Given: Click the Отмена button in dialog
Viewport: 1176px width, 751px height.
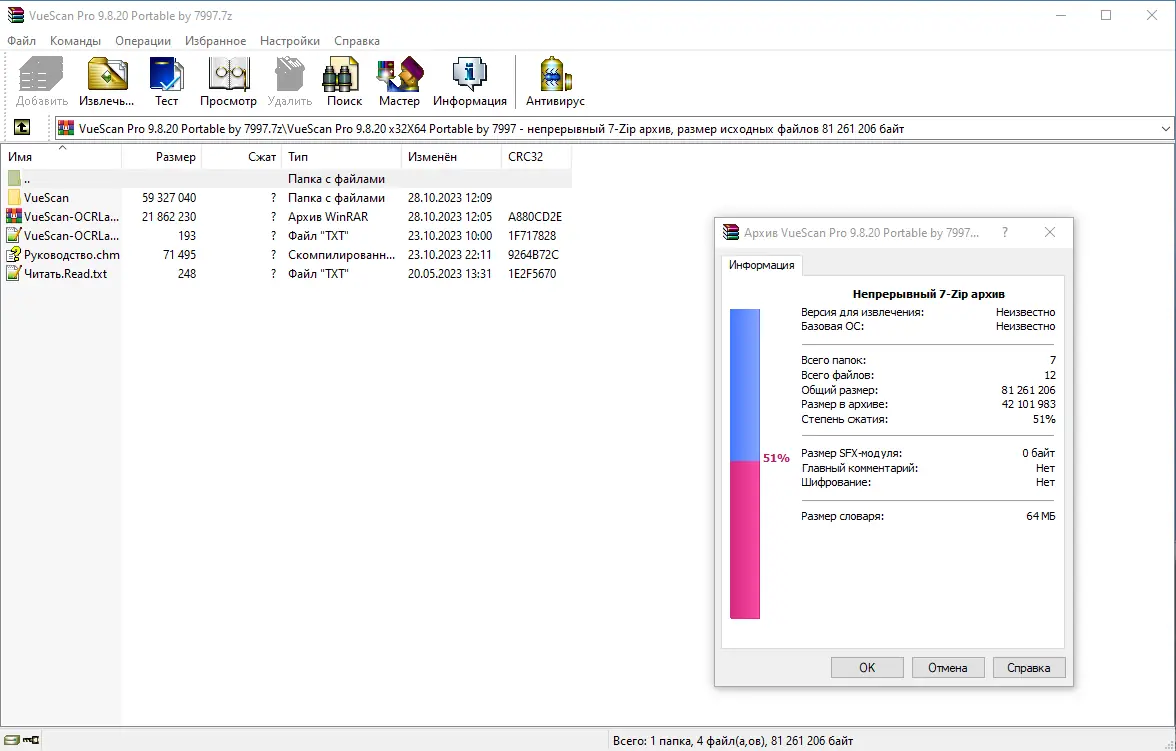Looking at the screenshot, I should tap(948, 668).
